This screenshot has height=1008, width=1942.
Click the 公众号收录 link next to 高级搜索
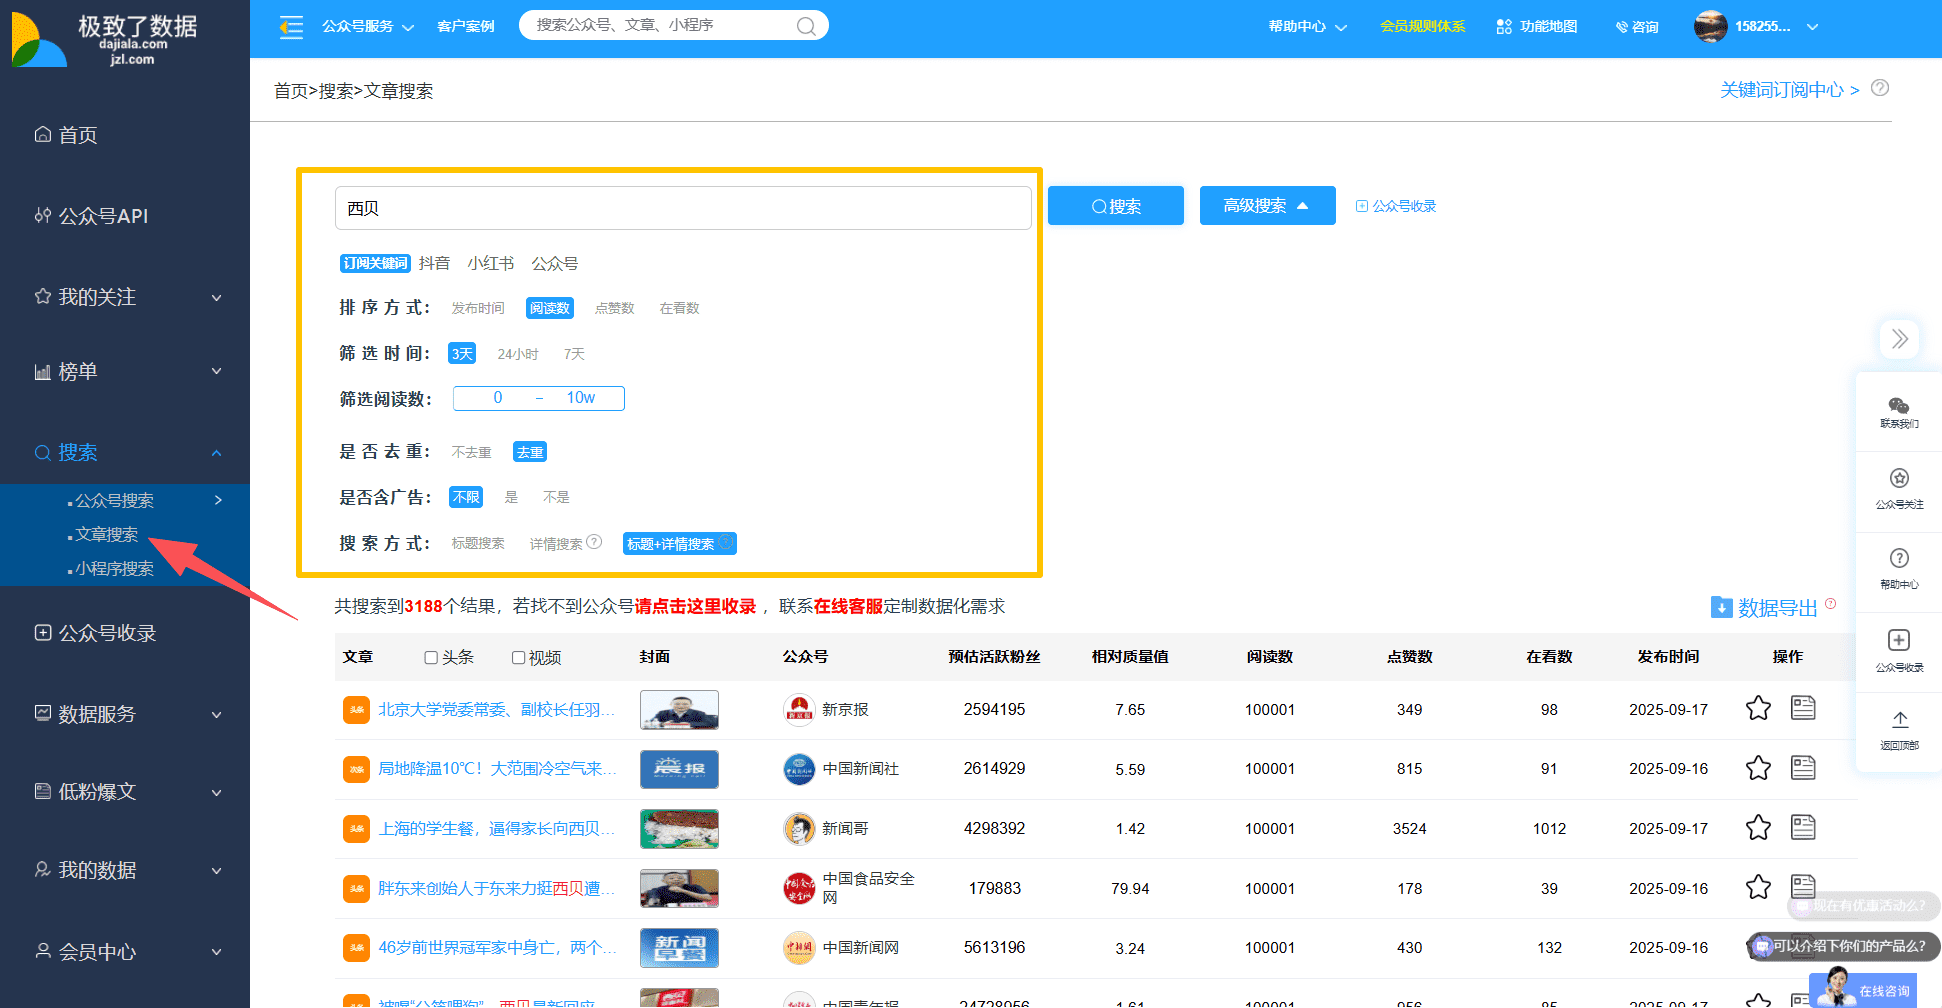pos(1396,206)
